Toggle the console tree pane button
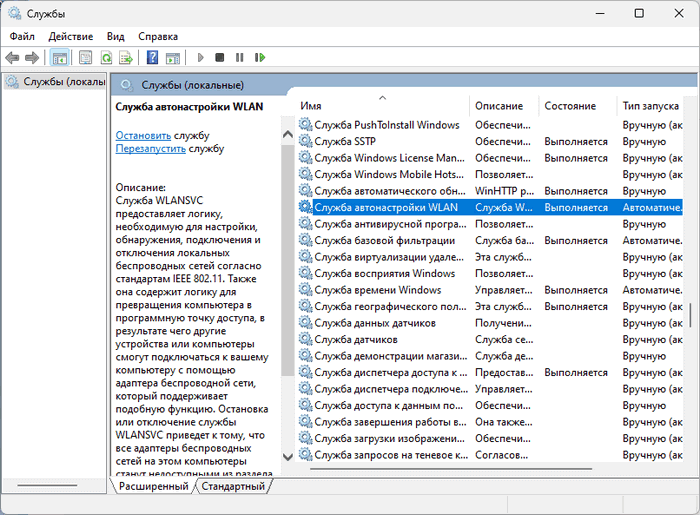This screenshot has height=515, width=700. (60, 58)
